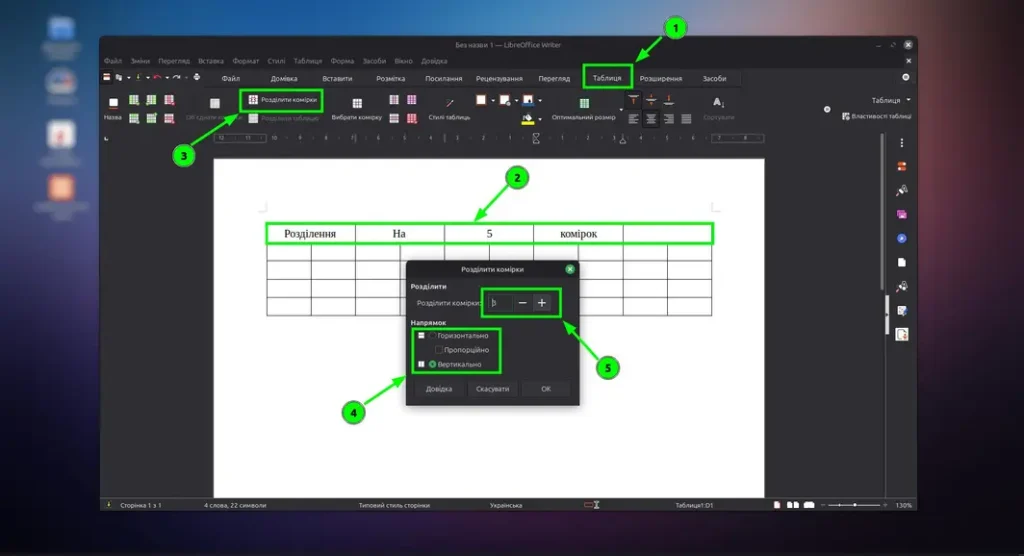Open Стилі таблиць styles icon

pyautogui.click(x=449, y=103)
